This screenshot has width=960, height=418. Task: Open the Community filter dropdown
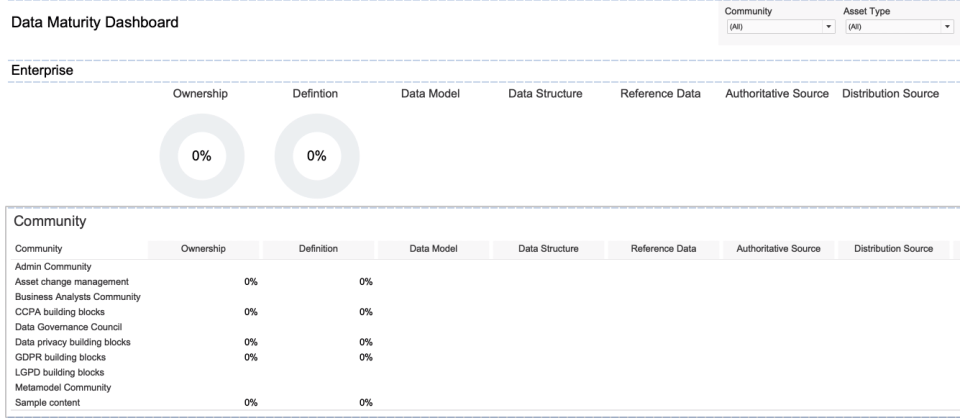[780, 26]
